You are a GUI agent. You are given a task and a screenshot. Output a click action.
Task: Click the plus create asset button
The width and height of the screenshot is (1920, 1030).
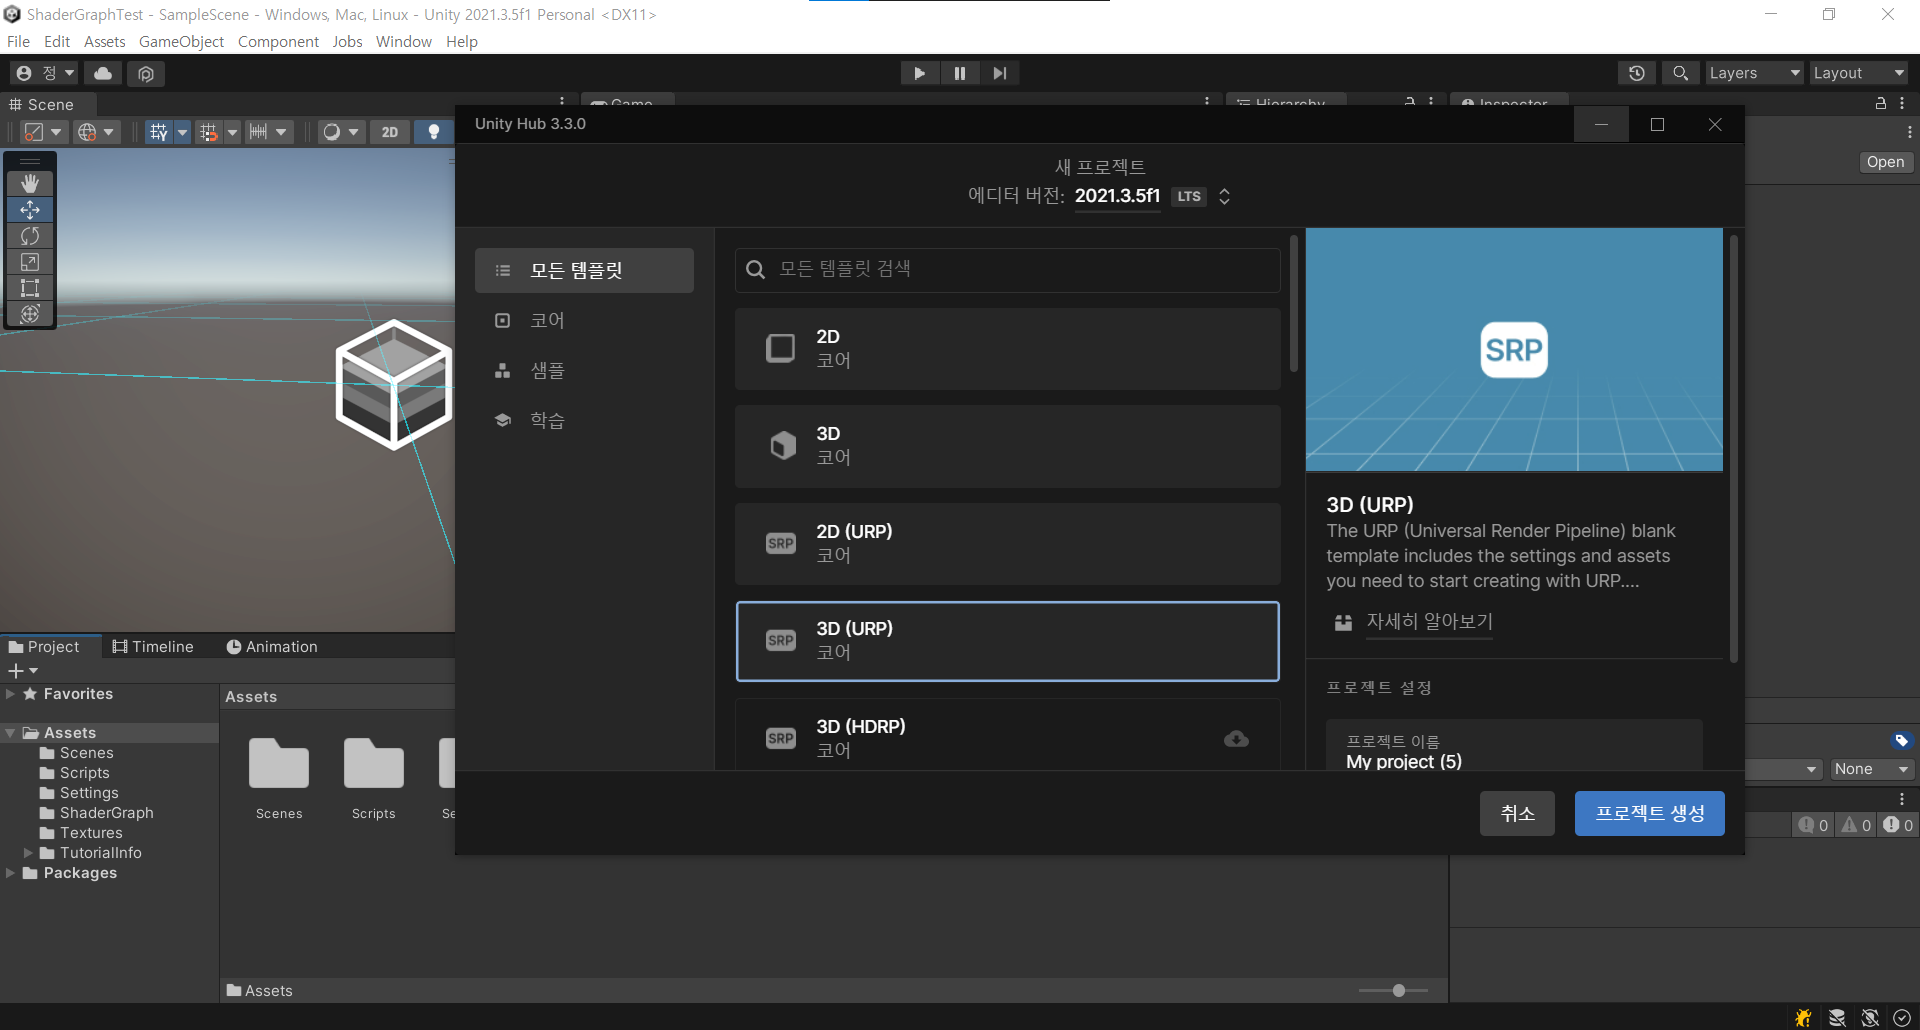[22, 671]
